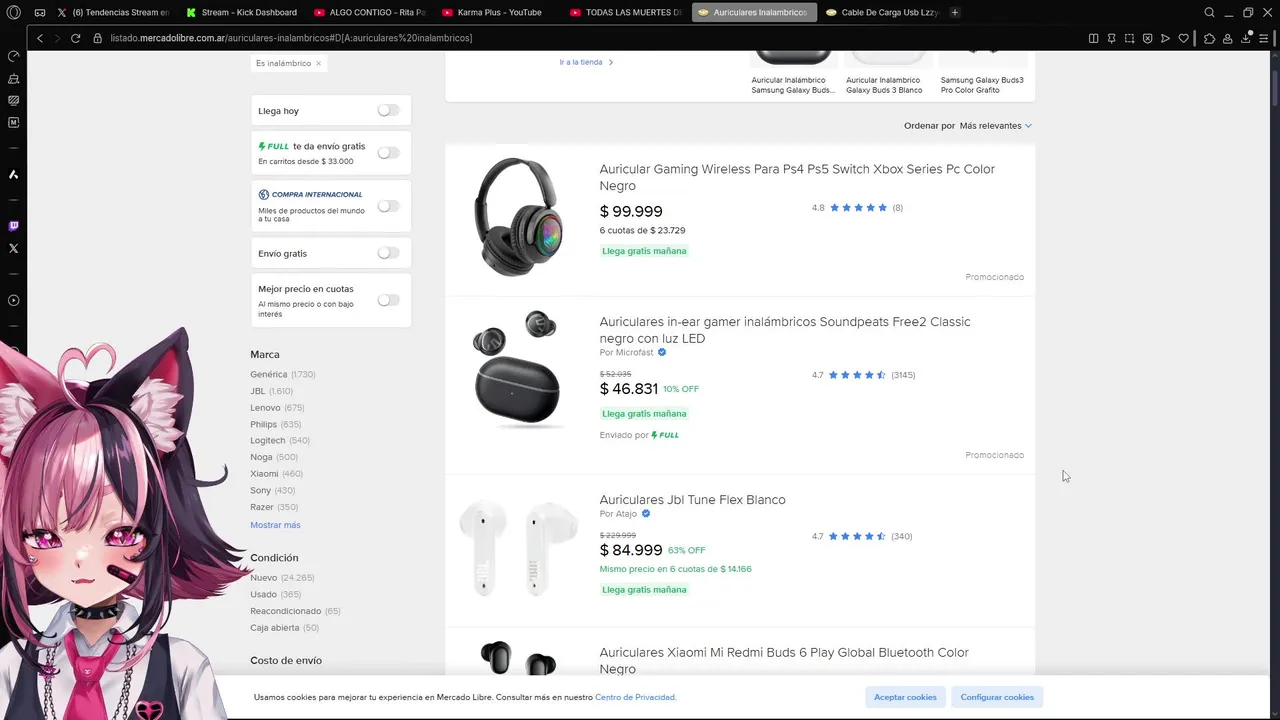Filter by brand 'Logitech'
The height and width of the screenshot is (720, 1280).
(x=267, y=441)
